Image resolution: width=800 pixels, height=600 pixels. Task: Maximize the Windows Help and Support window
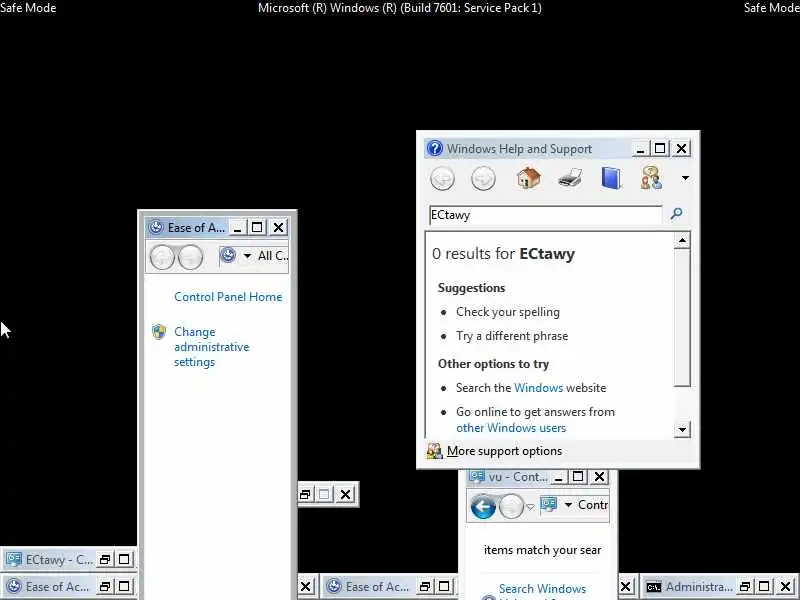point(660,148)
